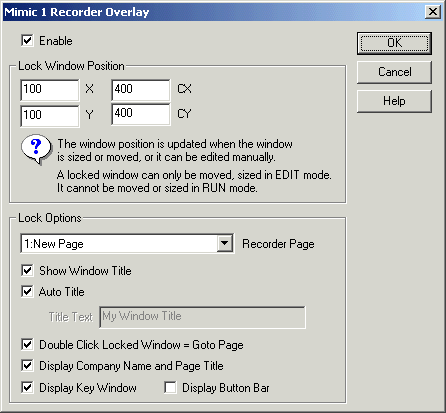
Task: Toggle Double Click Locked Window = Goto Page
Action: point(27,344)
